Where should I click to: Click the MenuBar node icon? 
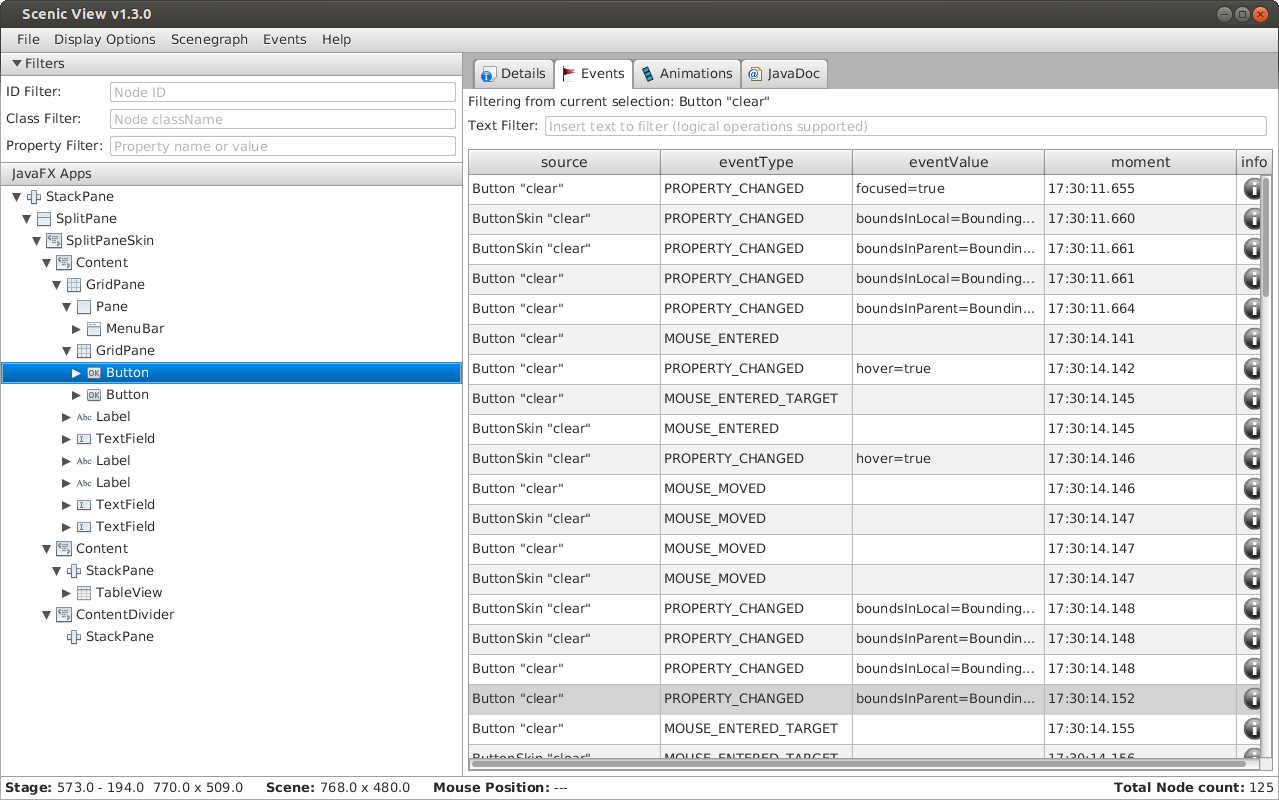tap(94, 329)
